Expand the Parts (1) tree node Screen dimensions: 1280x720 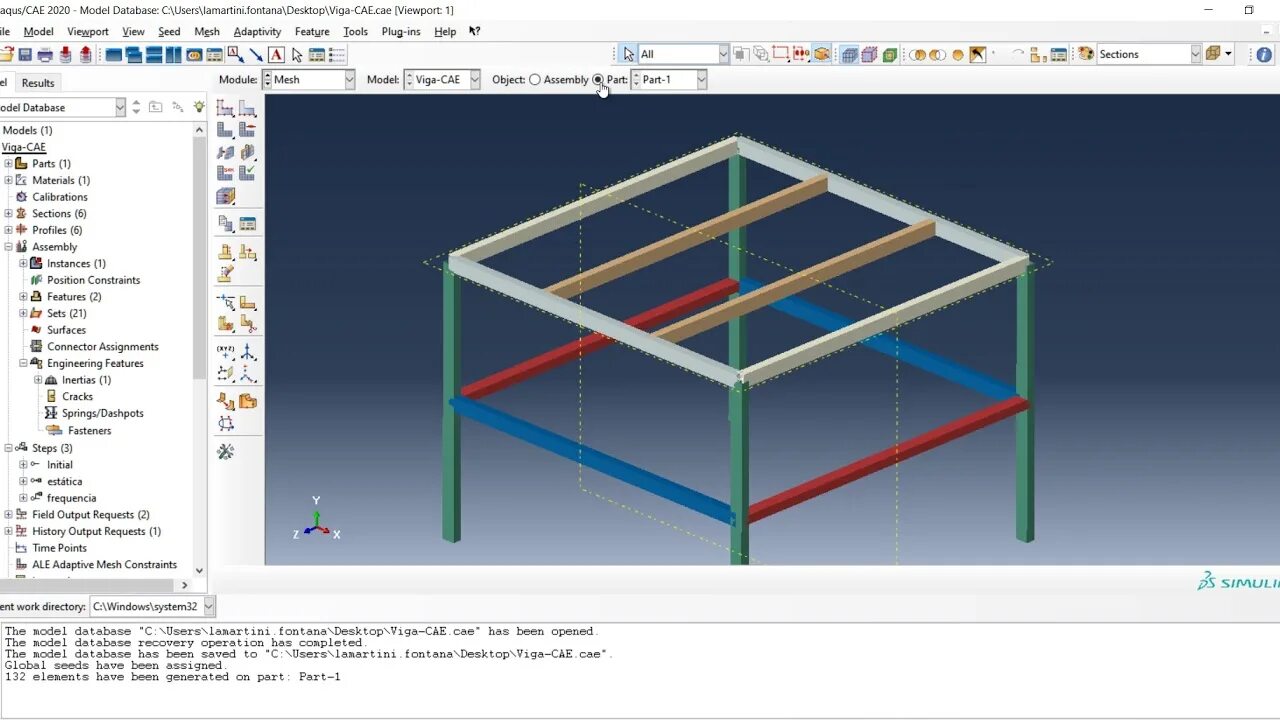point(8,163)
